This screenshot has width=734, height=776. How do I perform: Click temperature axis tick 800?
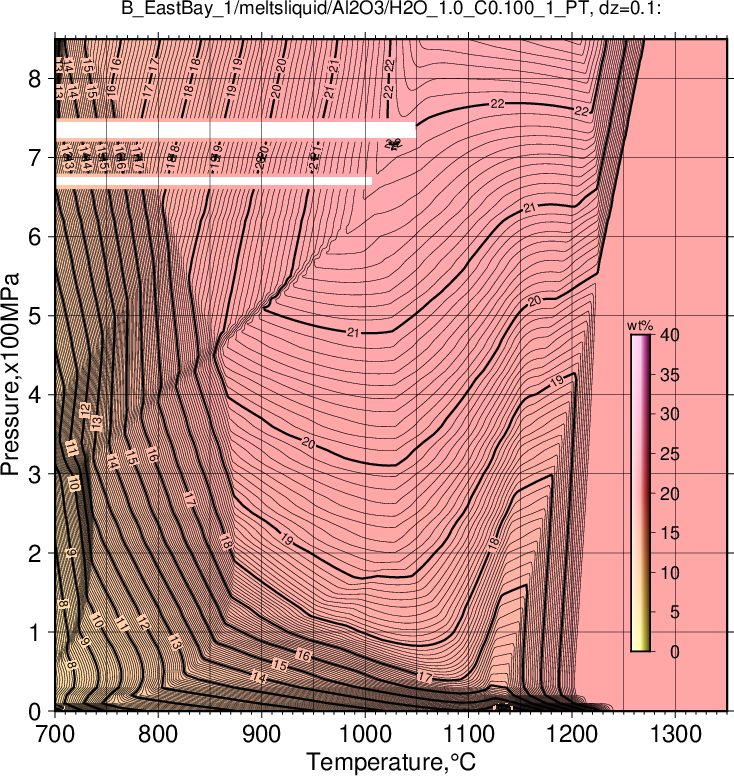click(158, 734)
